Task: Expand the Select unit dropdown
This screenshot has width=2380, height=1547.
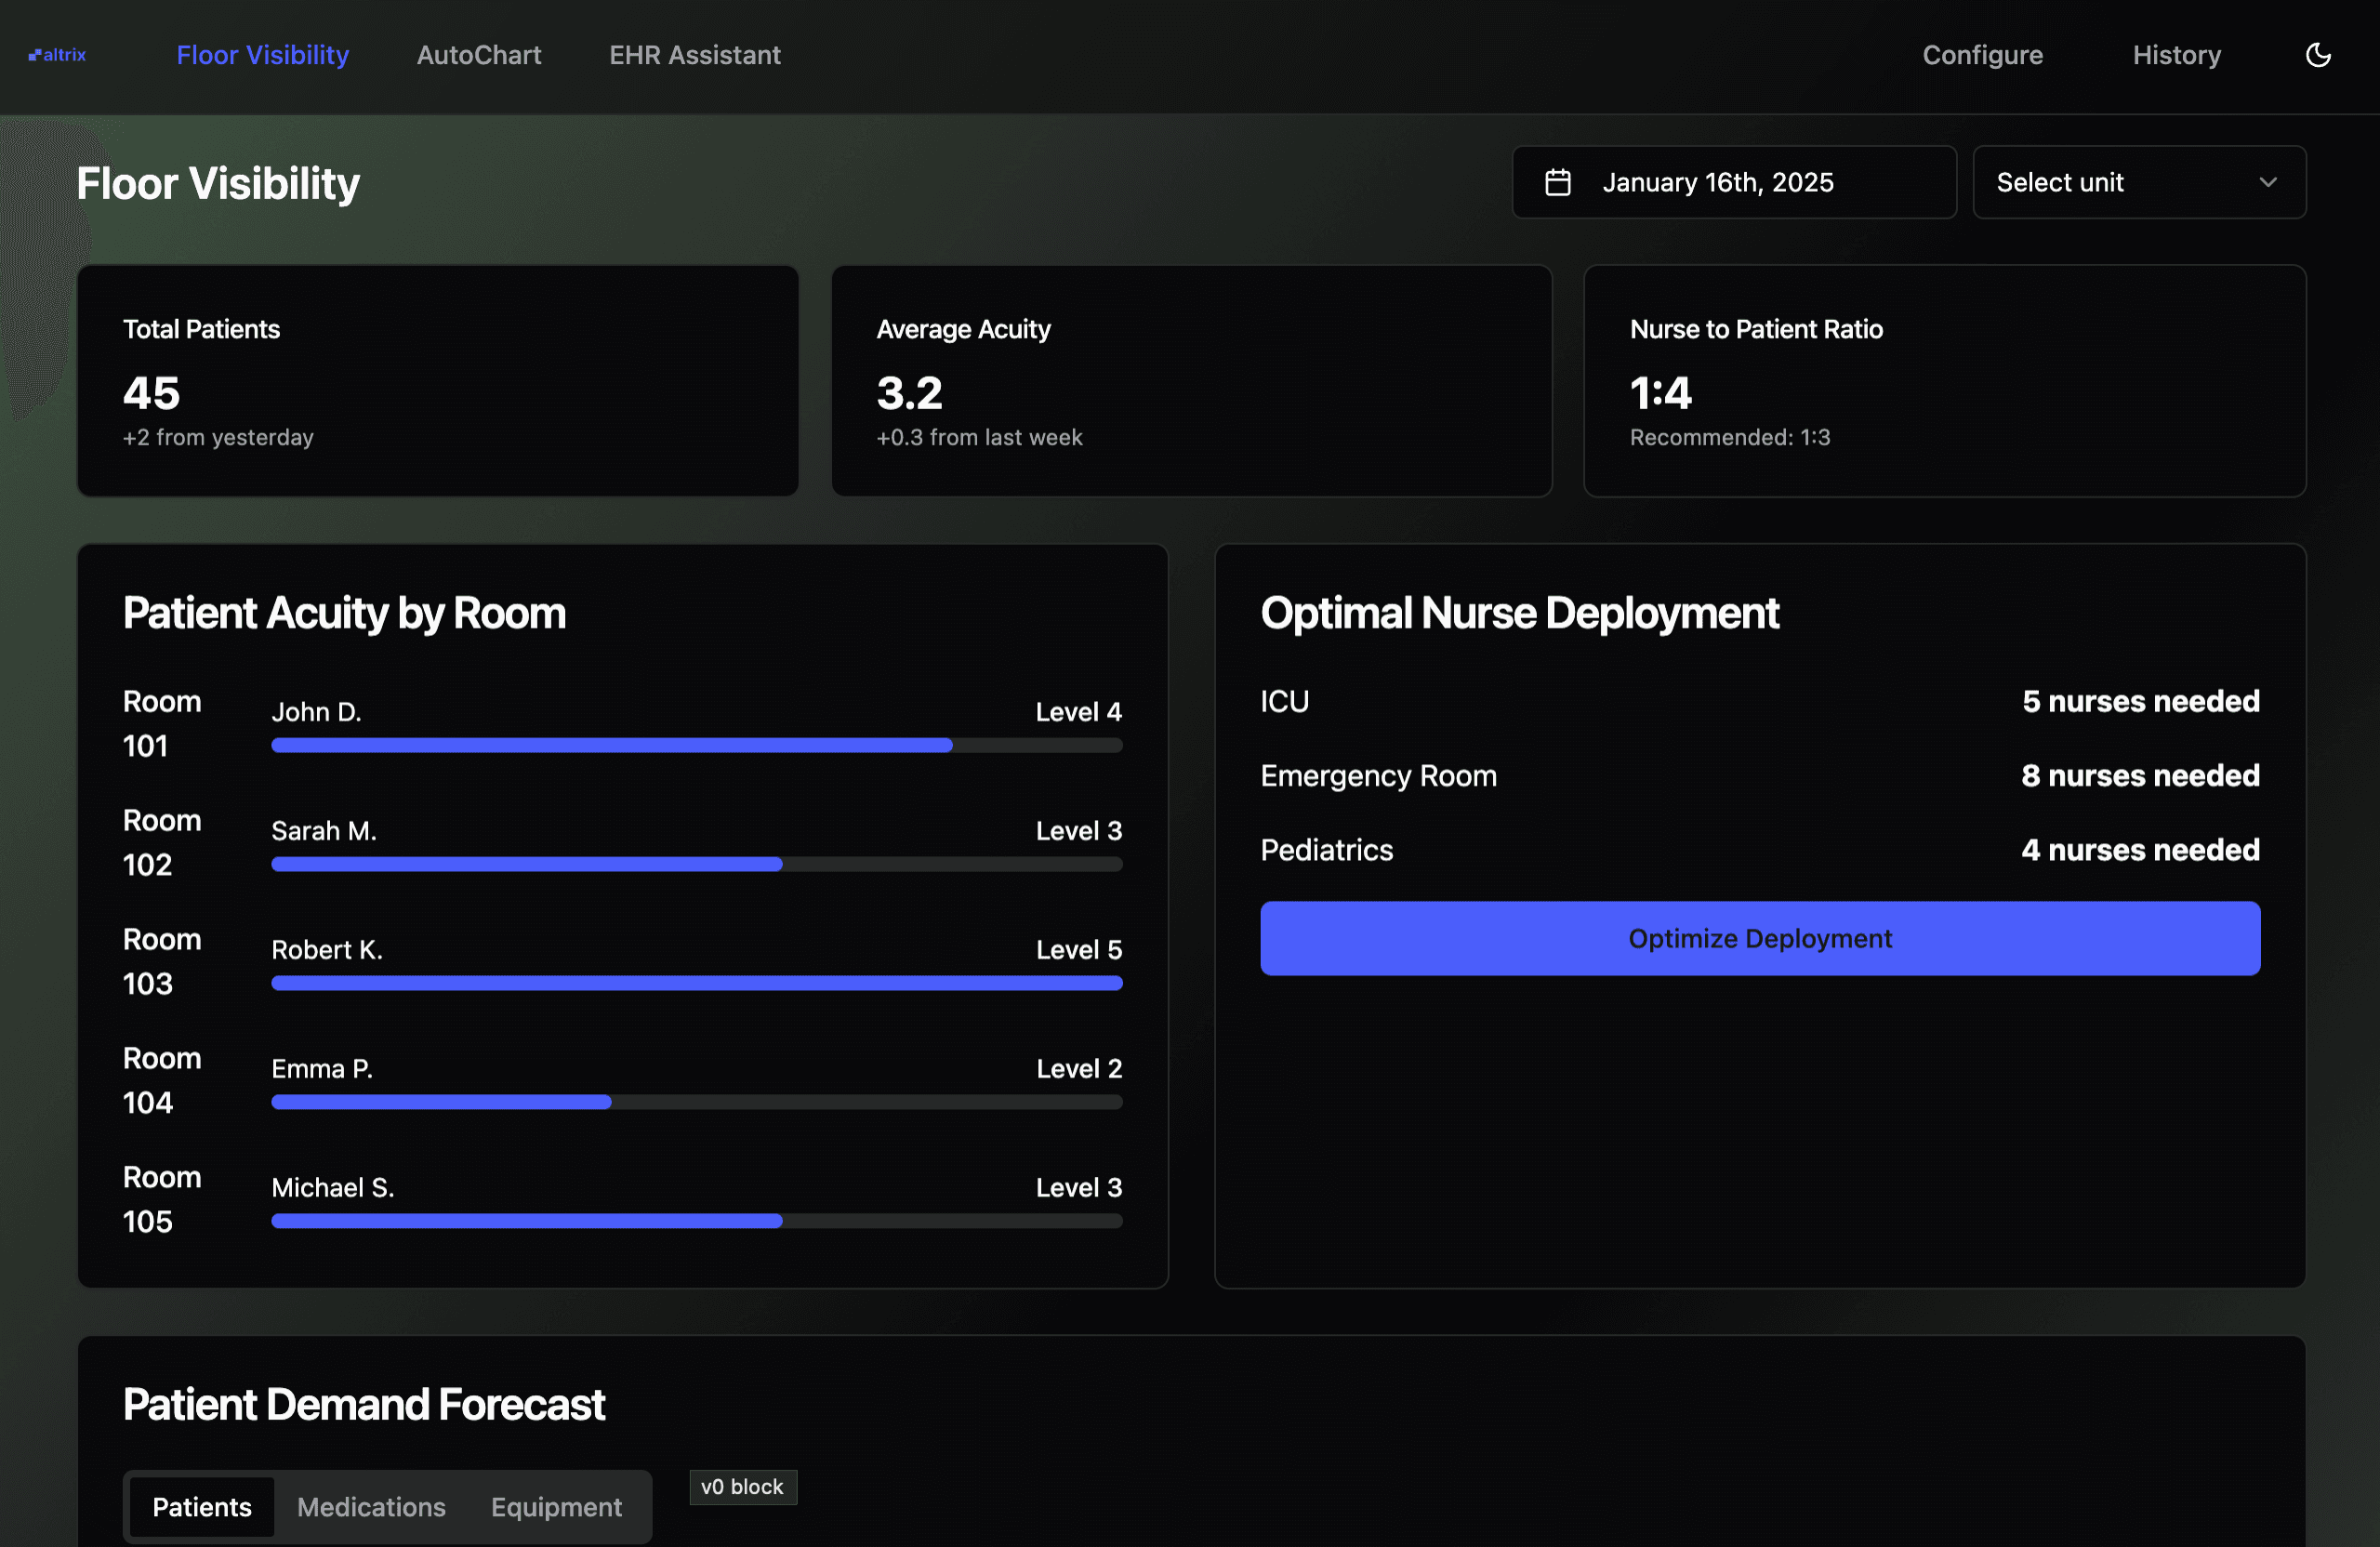Action: click(x=2139, y=180)
